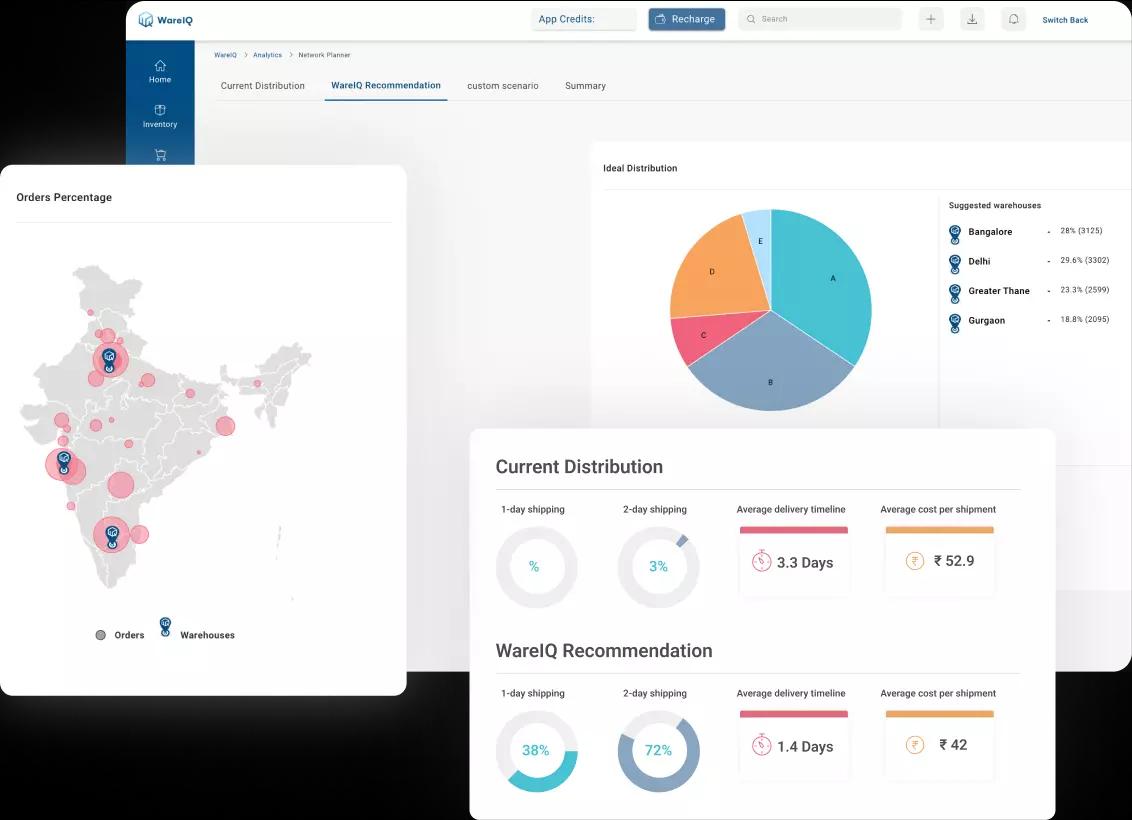Click the 28% (3125) value
The width and height of the screenshot is (1132, 820).
[1081, 231]
